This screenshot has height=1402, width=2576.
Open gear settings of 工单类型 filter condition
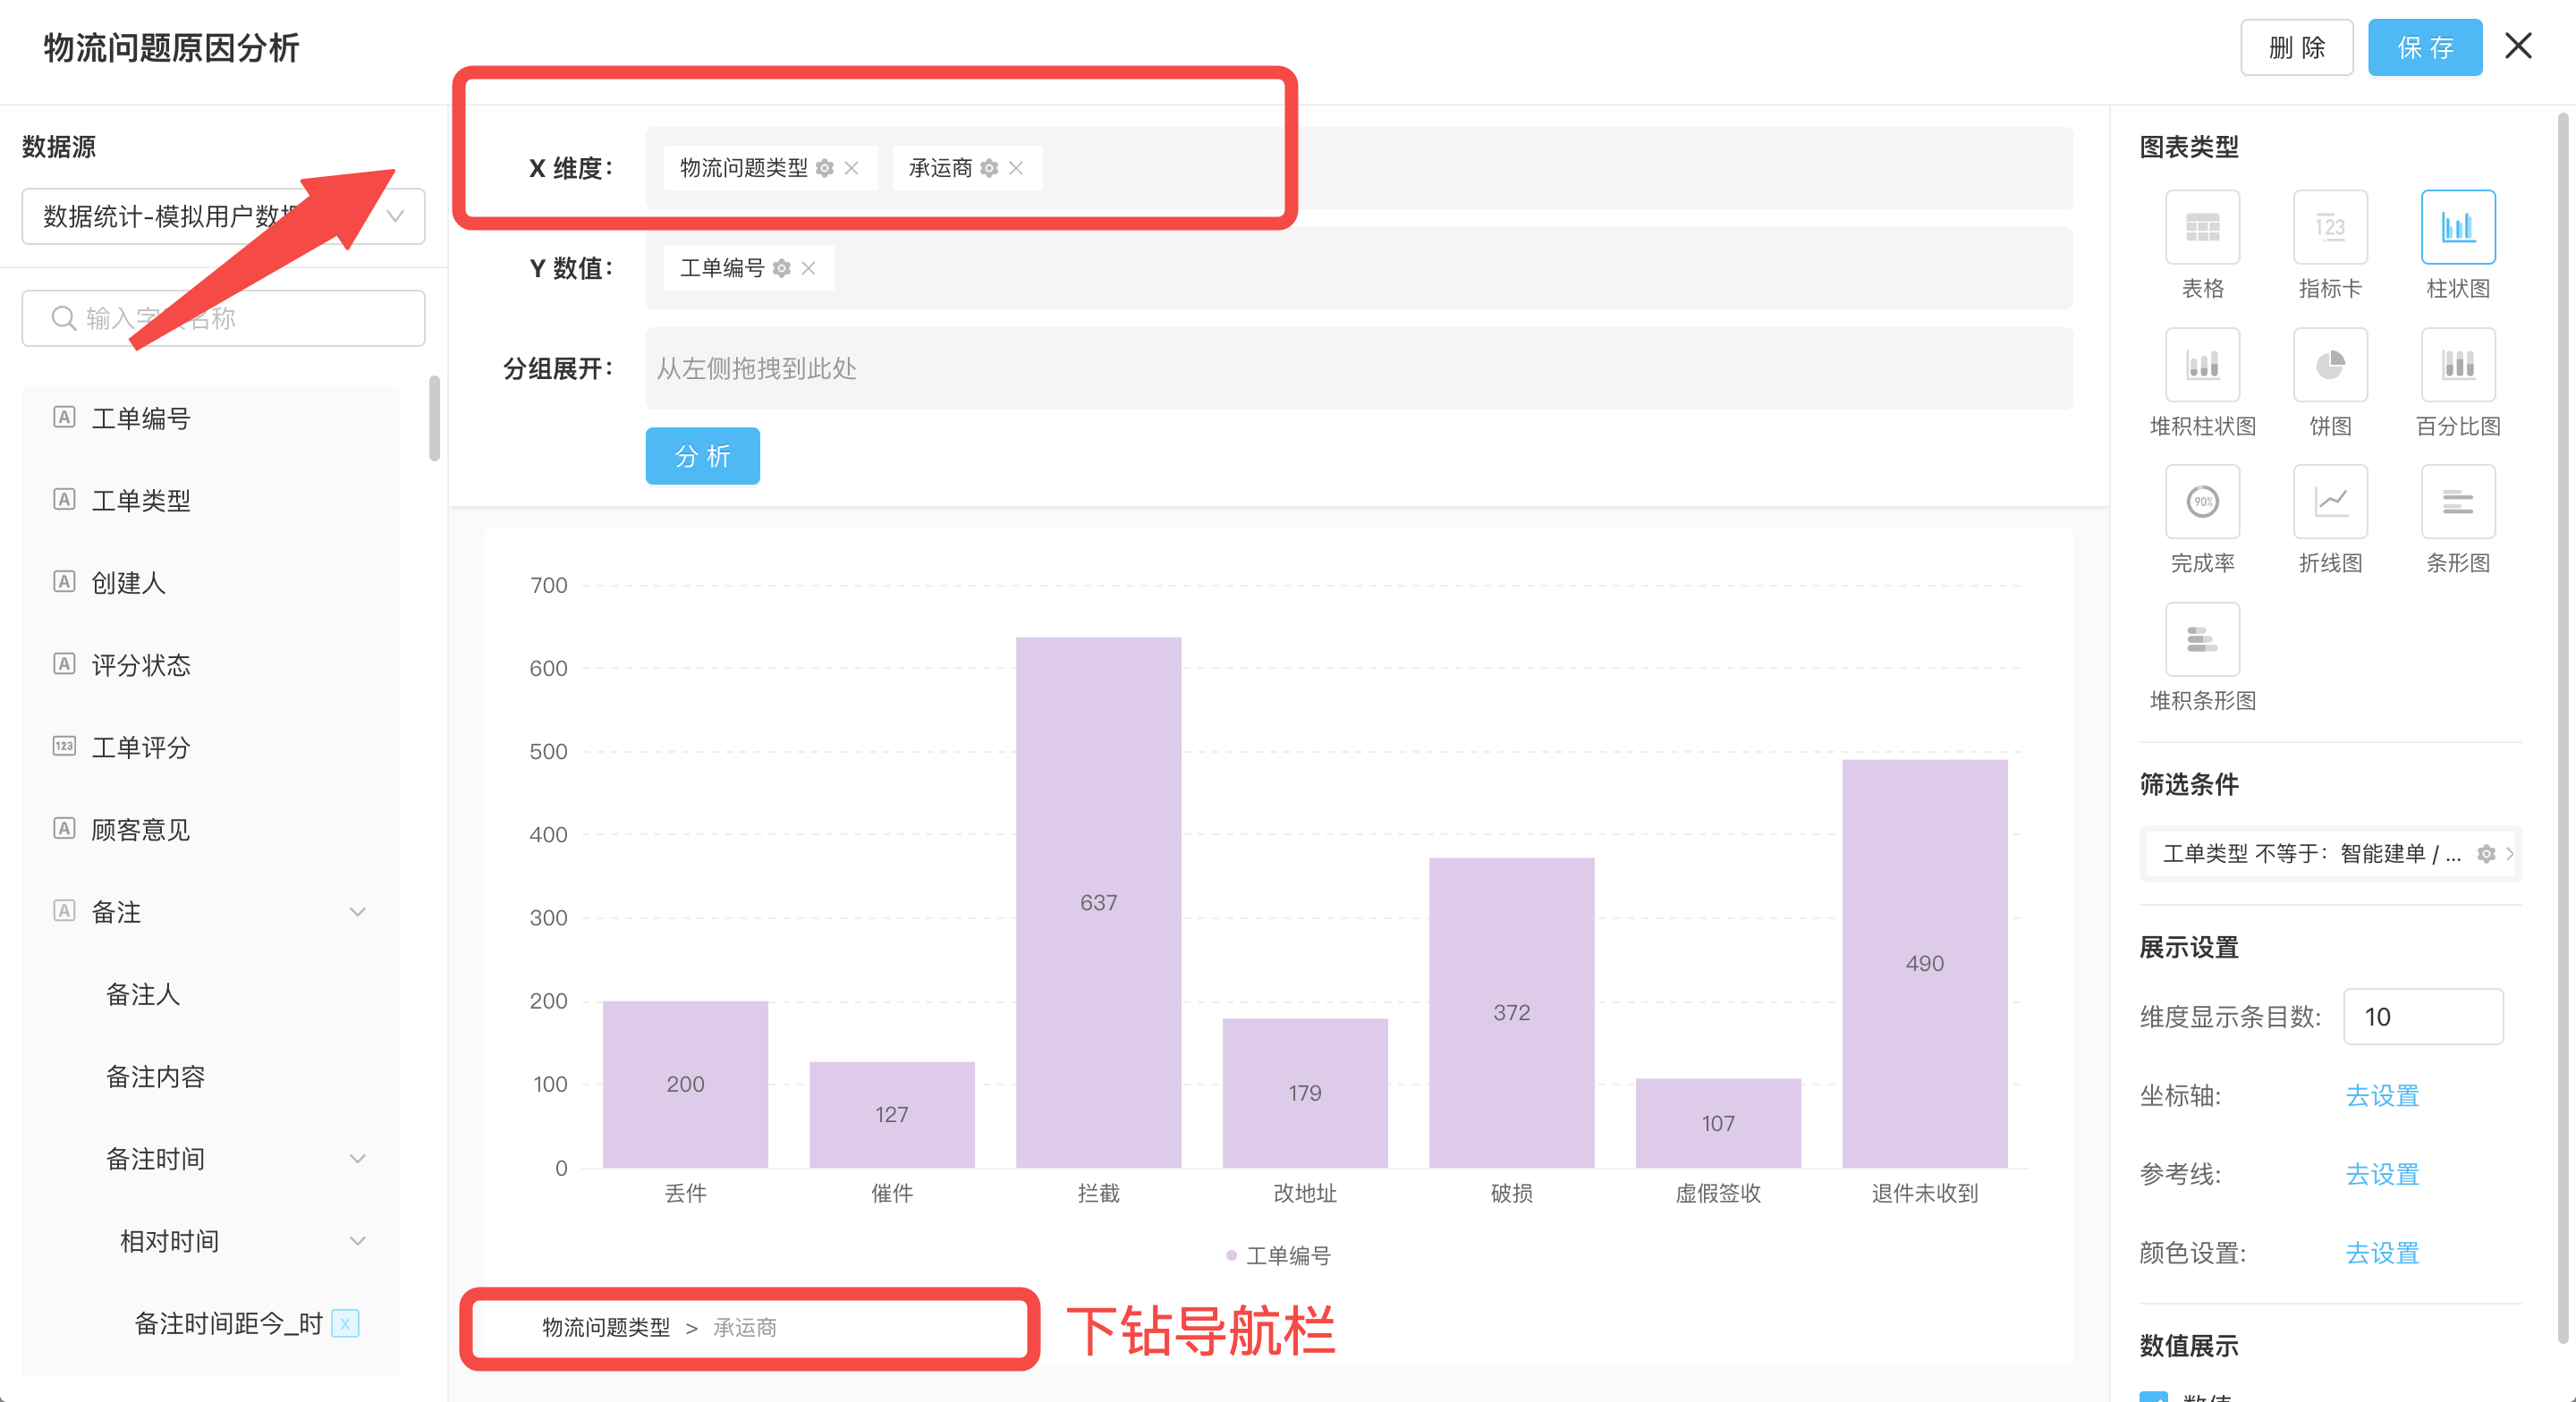tap(2486, 853)
